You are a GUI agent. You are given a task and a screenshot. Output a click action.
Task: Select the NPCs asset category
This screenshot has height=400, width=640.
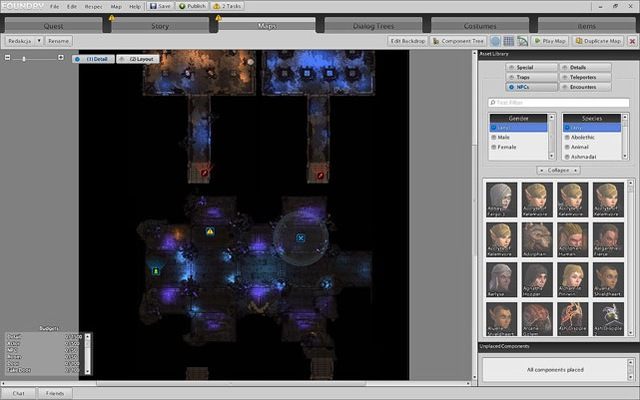(x=531, y=87)
